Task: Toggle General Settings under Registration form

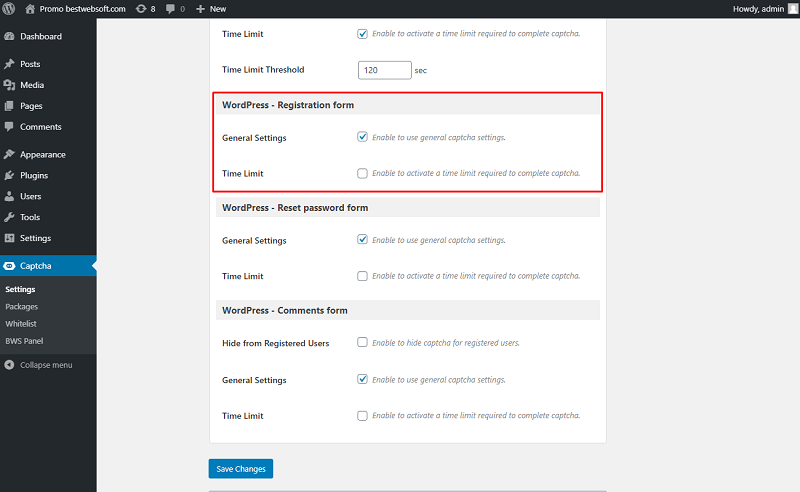Action: (x=362, y=137)
